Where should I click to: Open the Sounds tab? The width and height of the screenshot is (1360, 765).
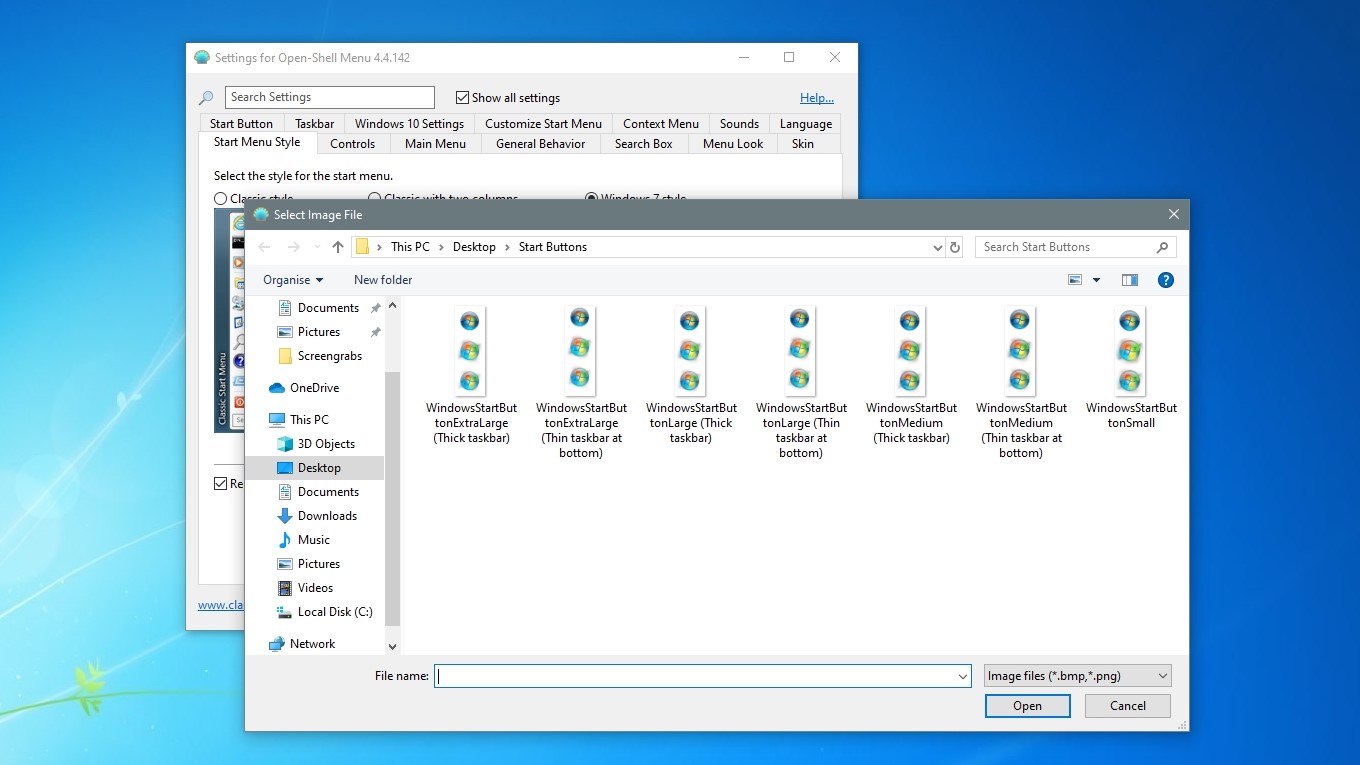739,124
